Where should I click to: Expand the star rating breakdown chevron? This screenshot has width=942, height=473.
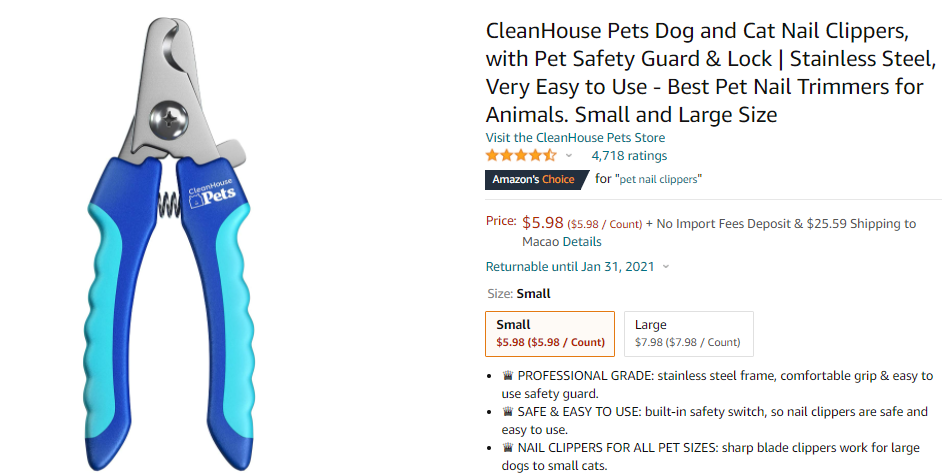pos(569,156)
